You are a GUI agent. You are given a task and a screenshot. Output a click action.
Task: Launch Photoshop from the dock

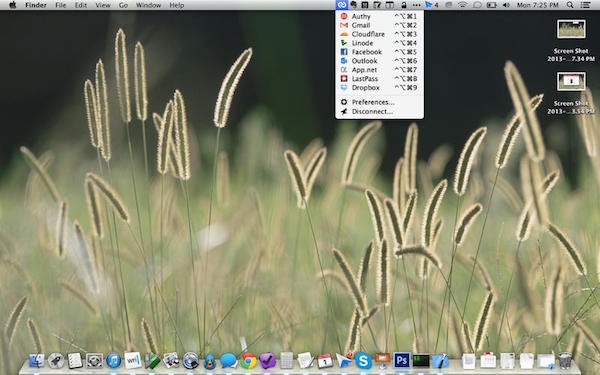point(401,360)
